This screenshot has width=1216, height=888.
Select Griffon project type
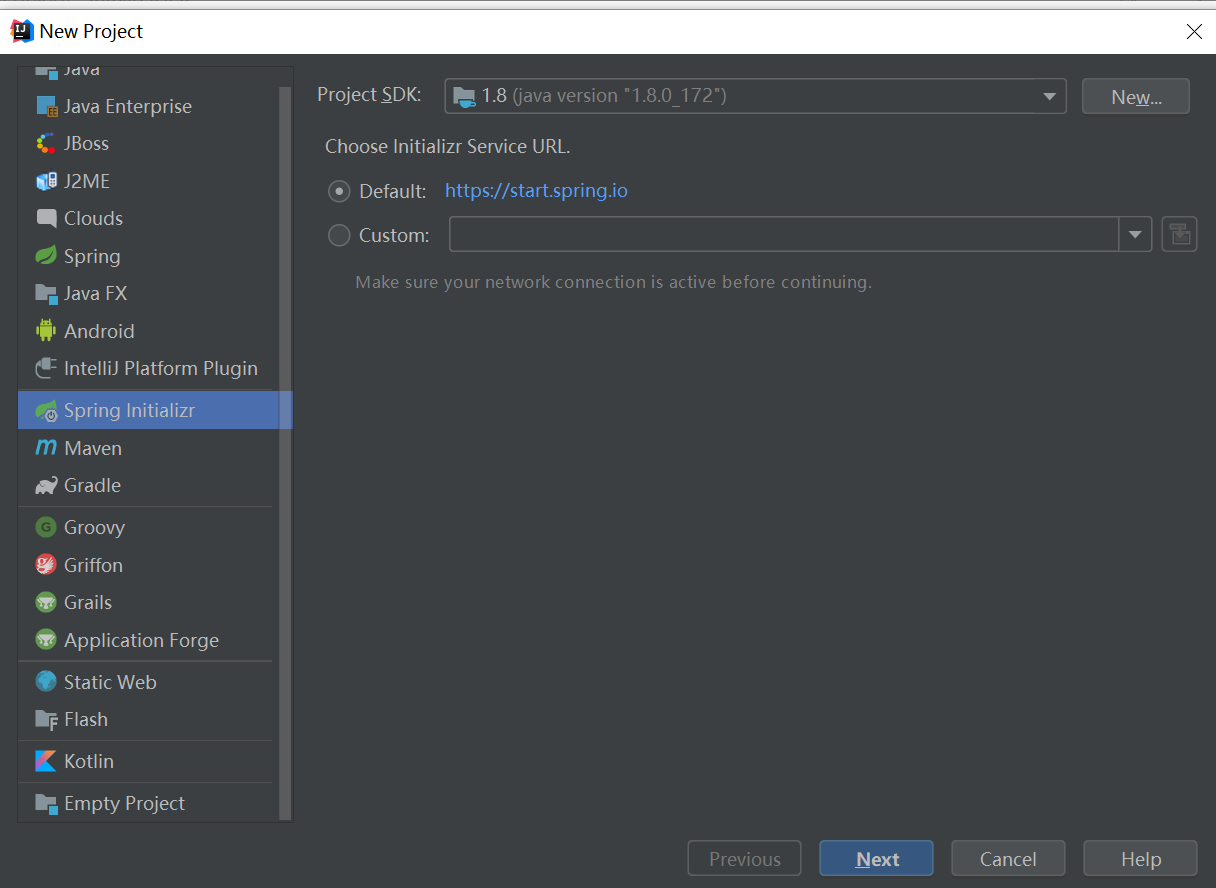pos(146,565)
